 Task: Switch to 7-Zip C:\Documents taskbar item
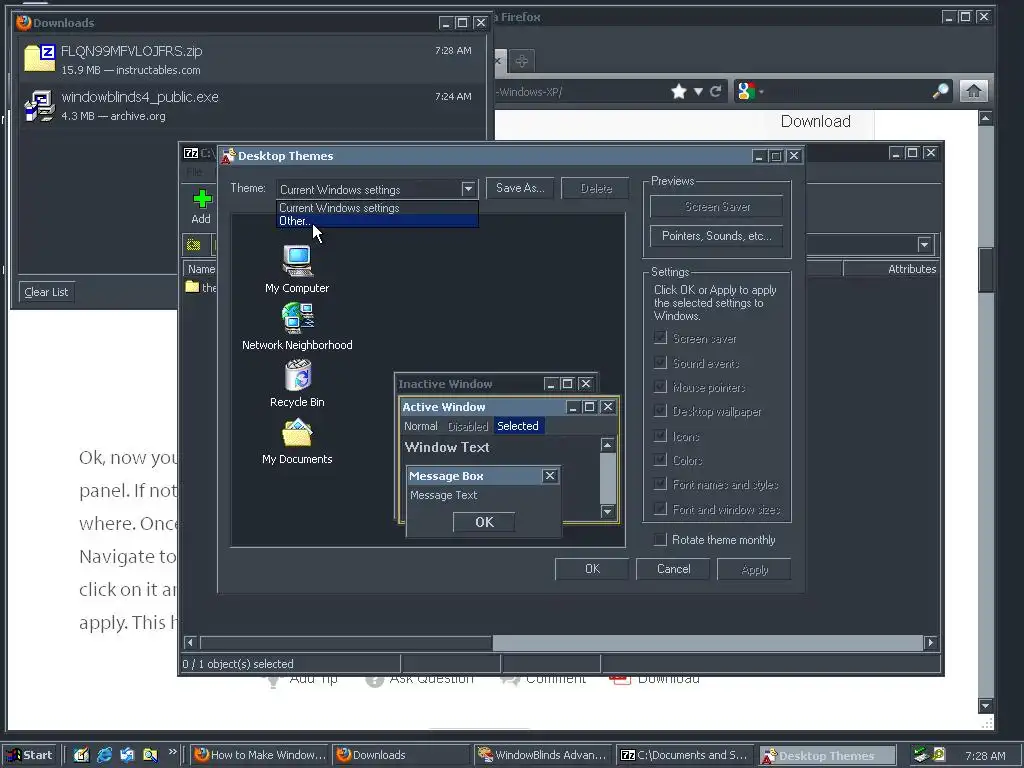point(684,755)
